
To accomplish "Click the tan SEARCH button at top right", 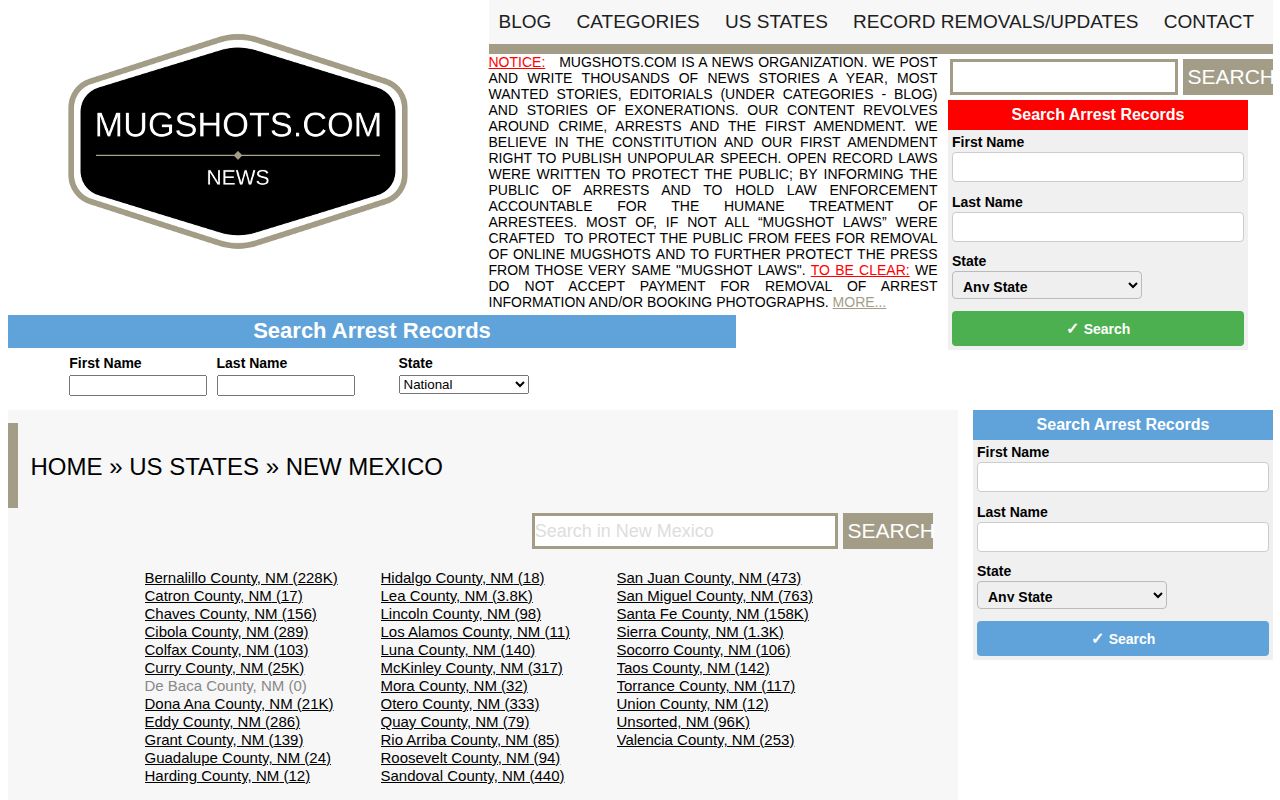I will click(x=1228, y=77).
